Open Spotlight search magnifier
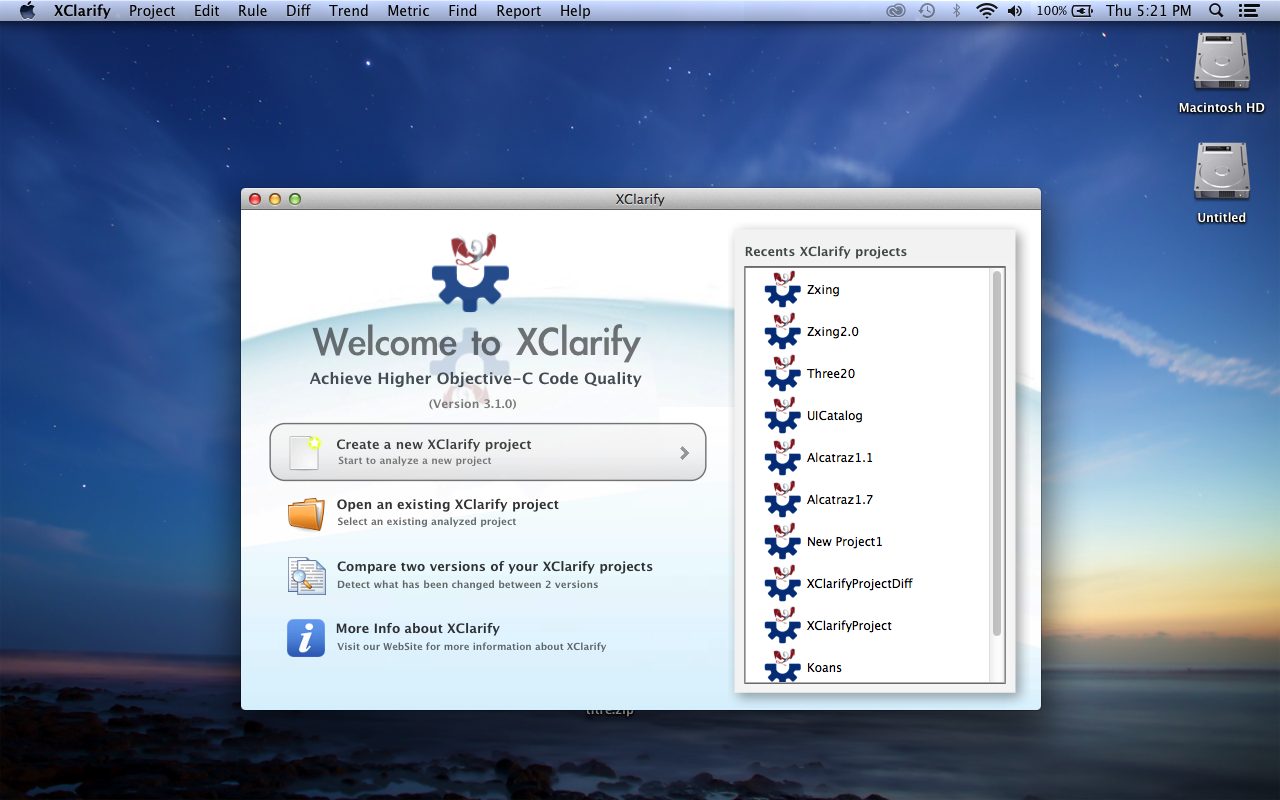 click(x=1216, y=11)
